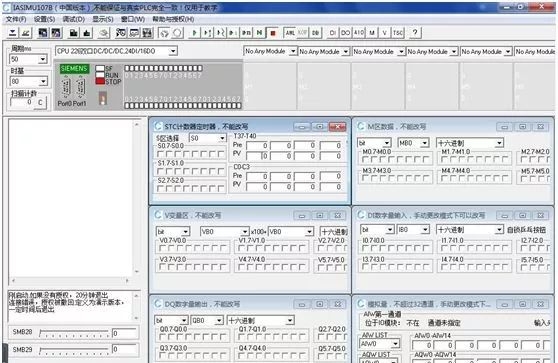Click the first T37-T40 Pre value field

257,146
